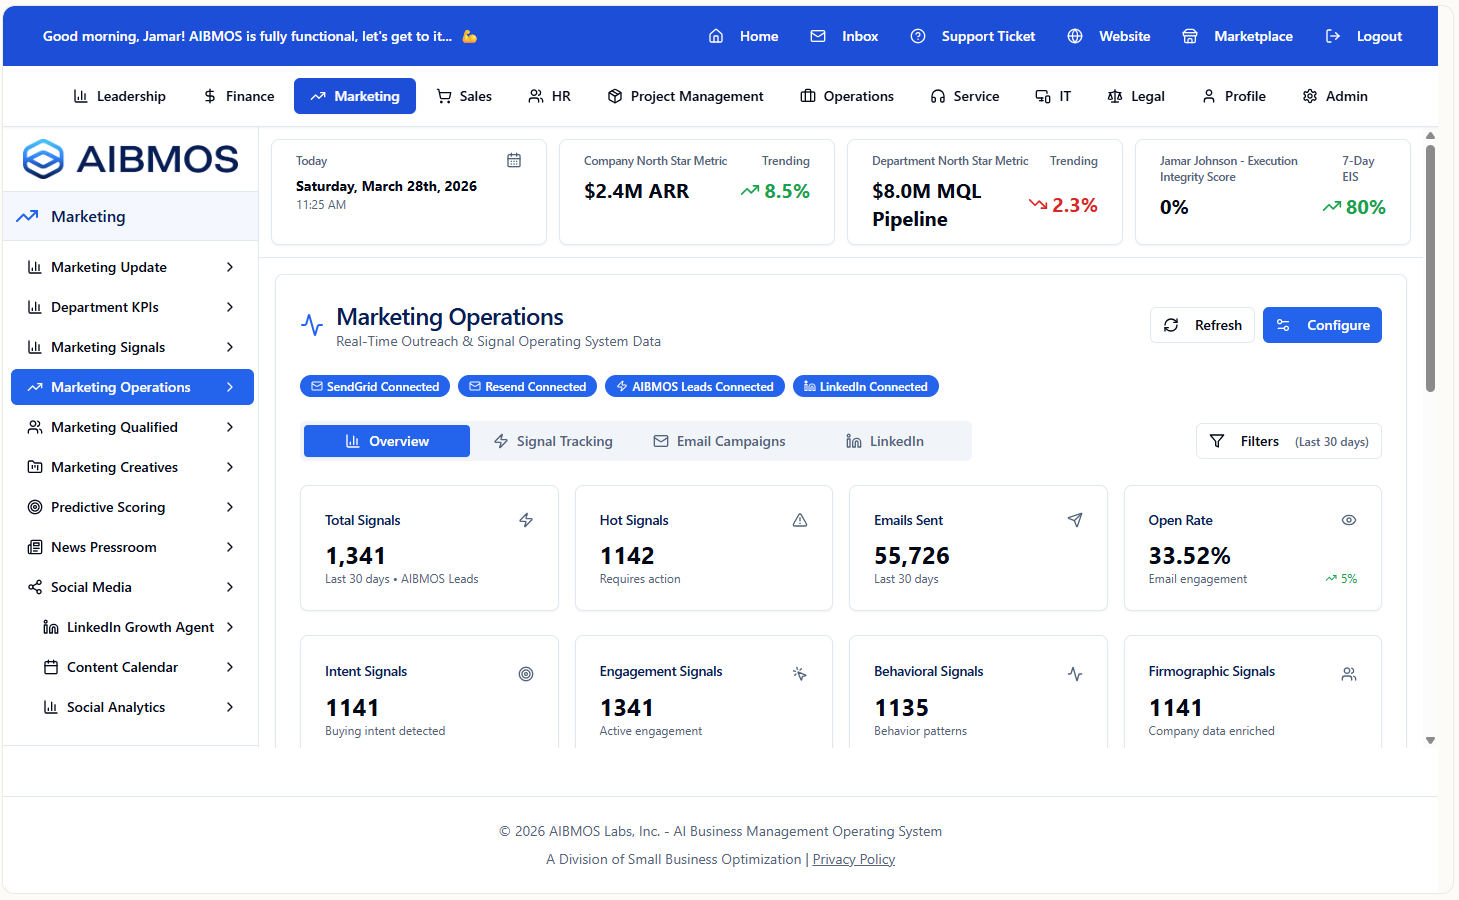
Task: Click the warning triangle icon on Hot Signals
Action: (x=800, y=520)
